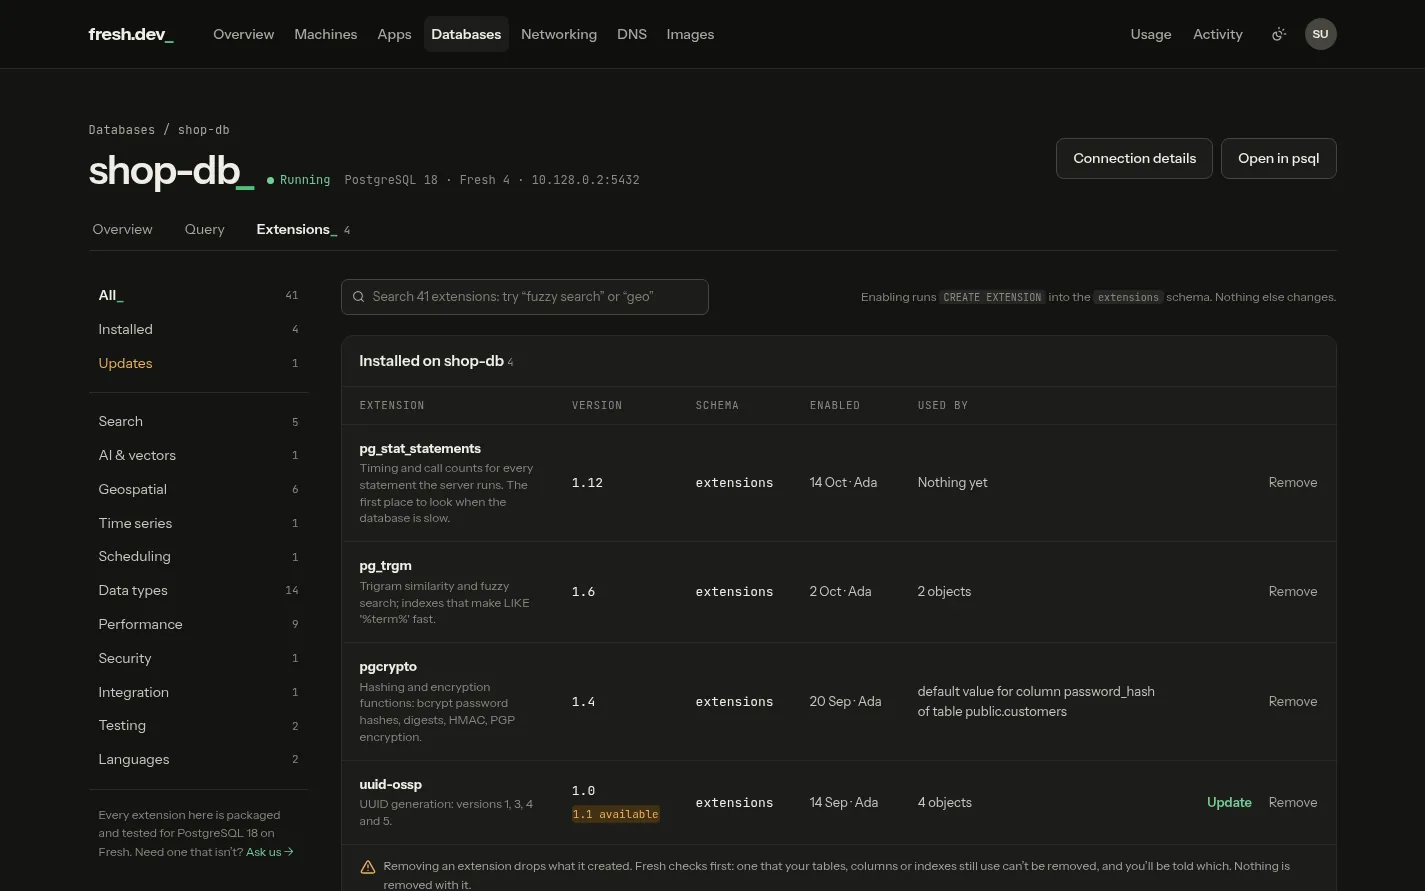Click the warning triangle icon
The height and width of the screenshot is (891, 1425).
(x=367, y=867)
